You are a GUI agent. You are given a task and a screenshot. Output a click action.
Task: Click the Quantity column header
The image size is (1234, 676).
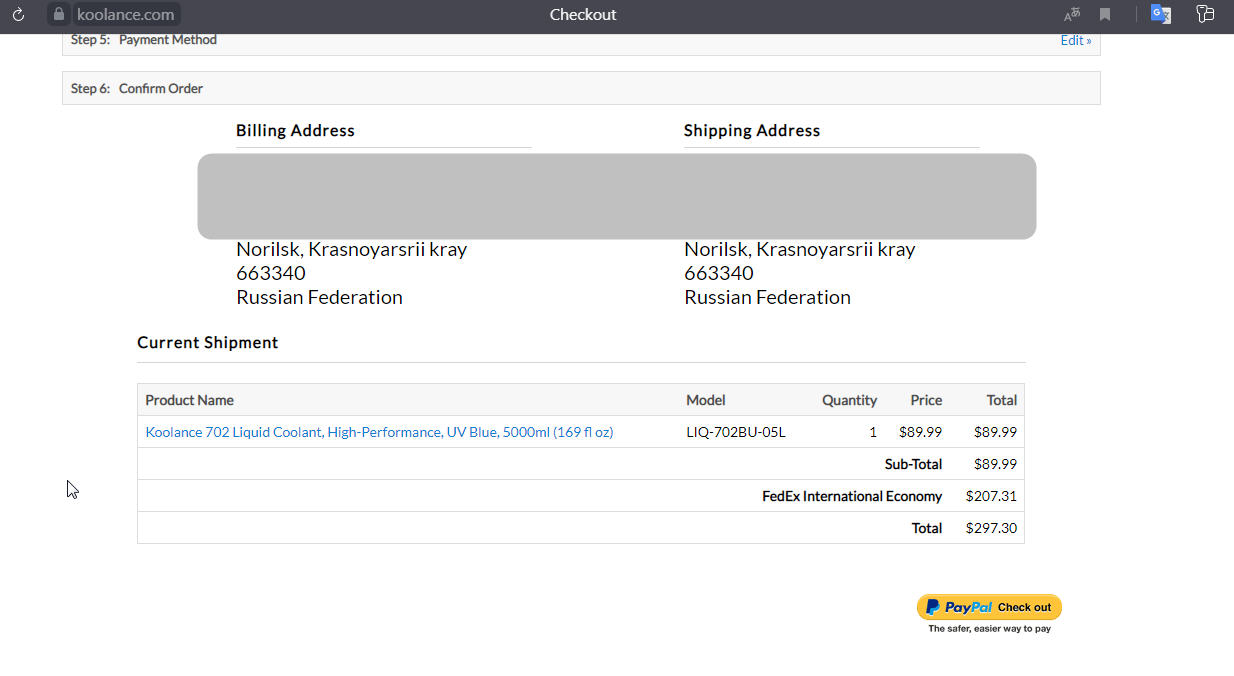(x=849, y=400)
